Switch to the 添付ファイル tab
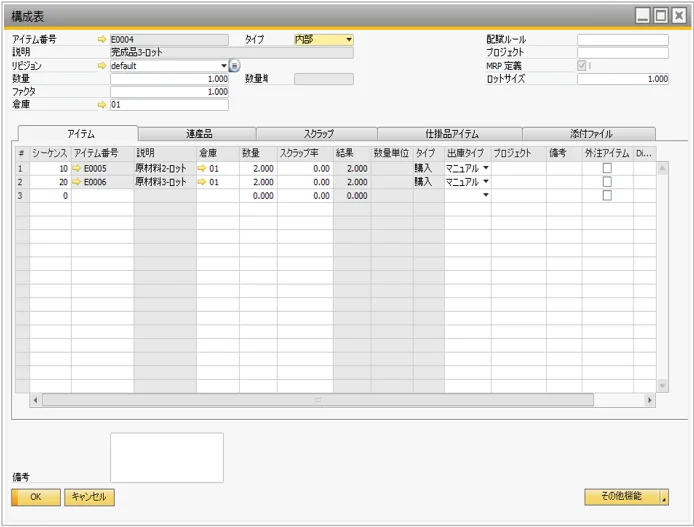 tap(590, 134)
